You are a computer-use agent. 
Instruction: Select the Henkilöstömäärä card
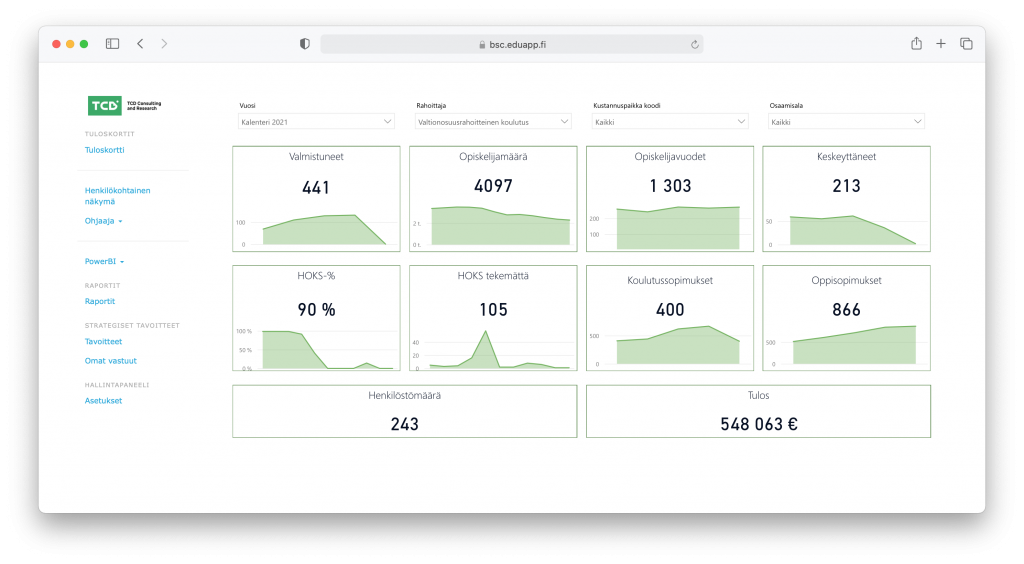[405, 411]
